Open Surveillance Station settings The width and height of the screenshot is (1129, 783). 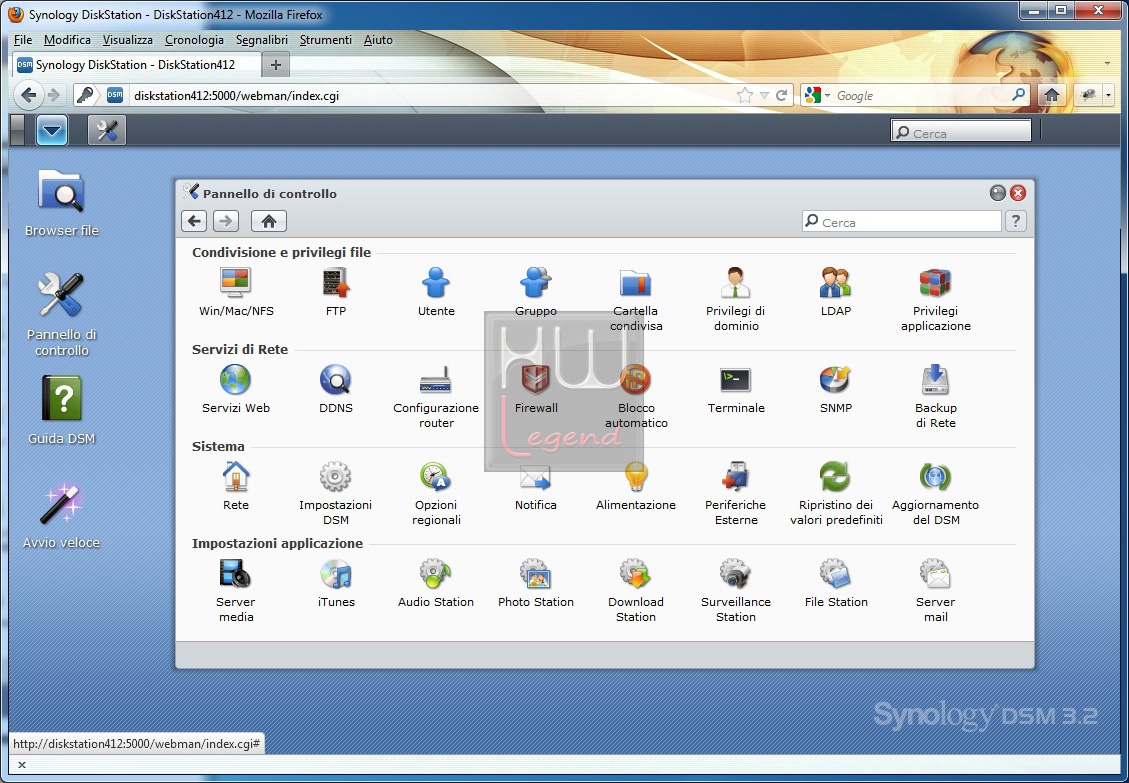pyautogui.click(x=735, y=591)
